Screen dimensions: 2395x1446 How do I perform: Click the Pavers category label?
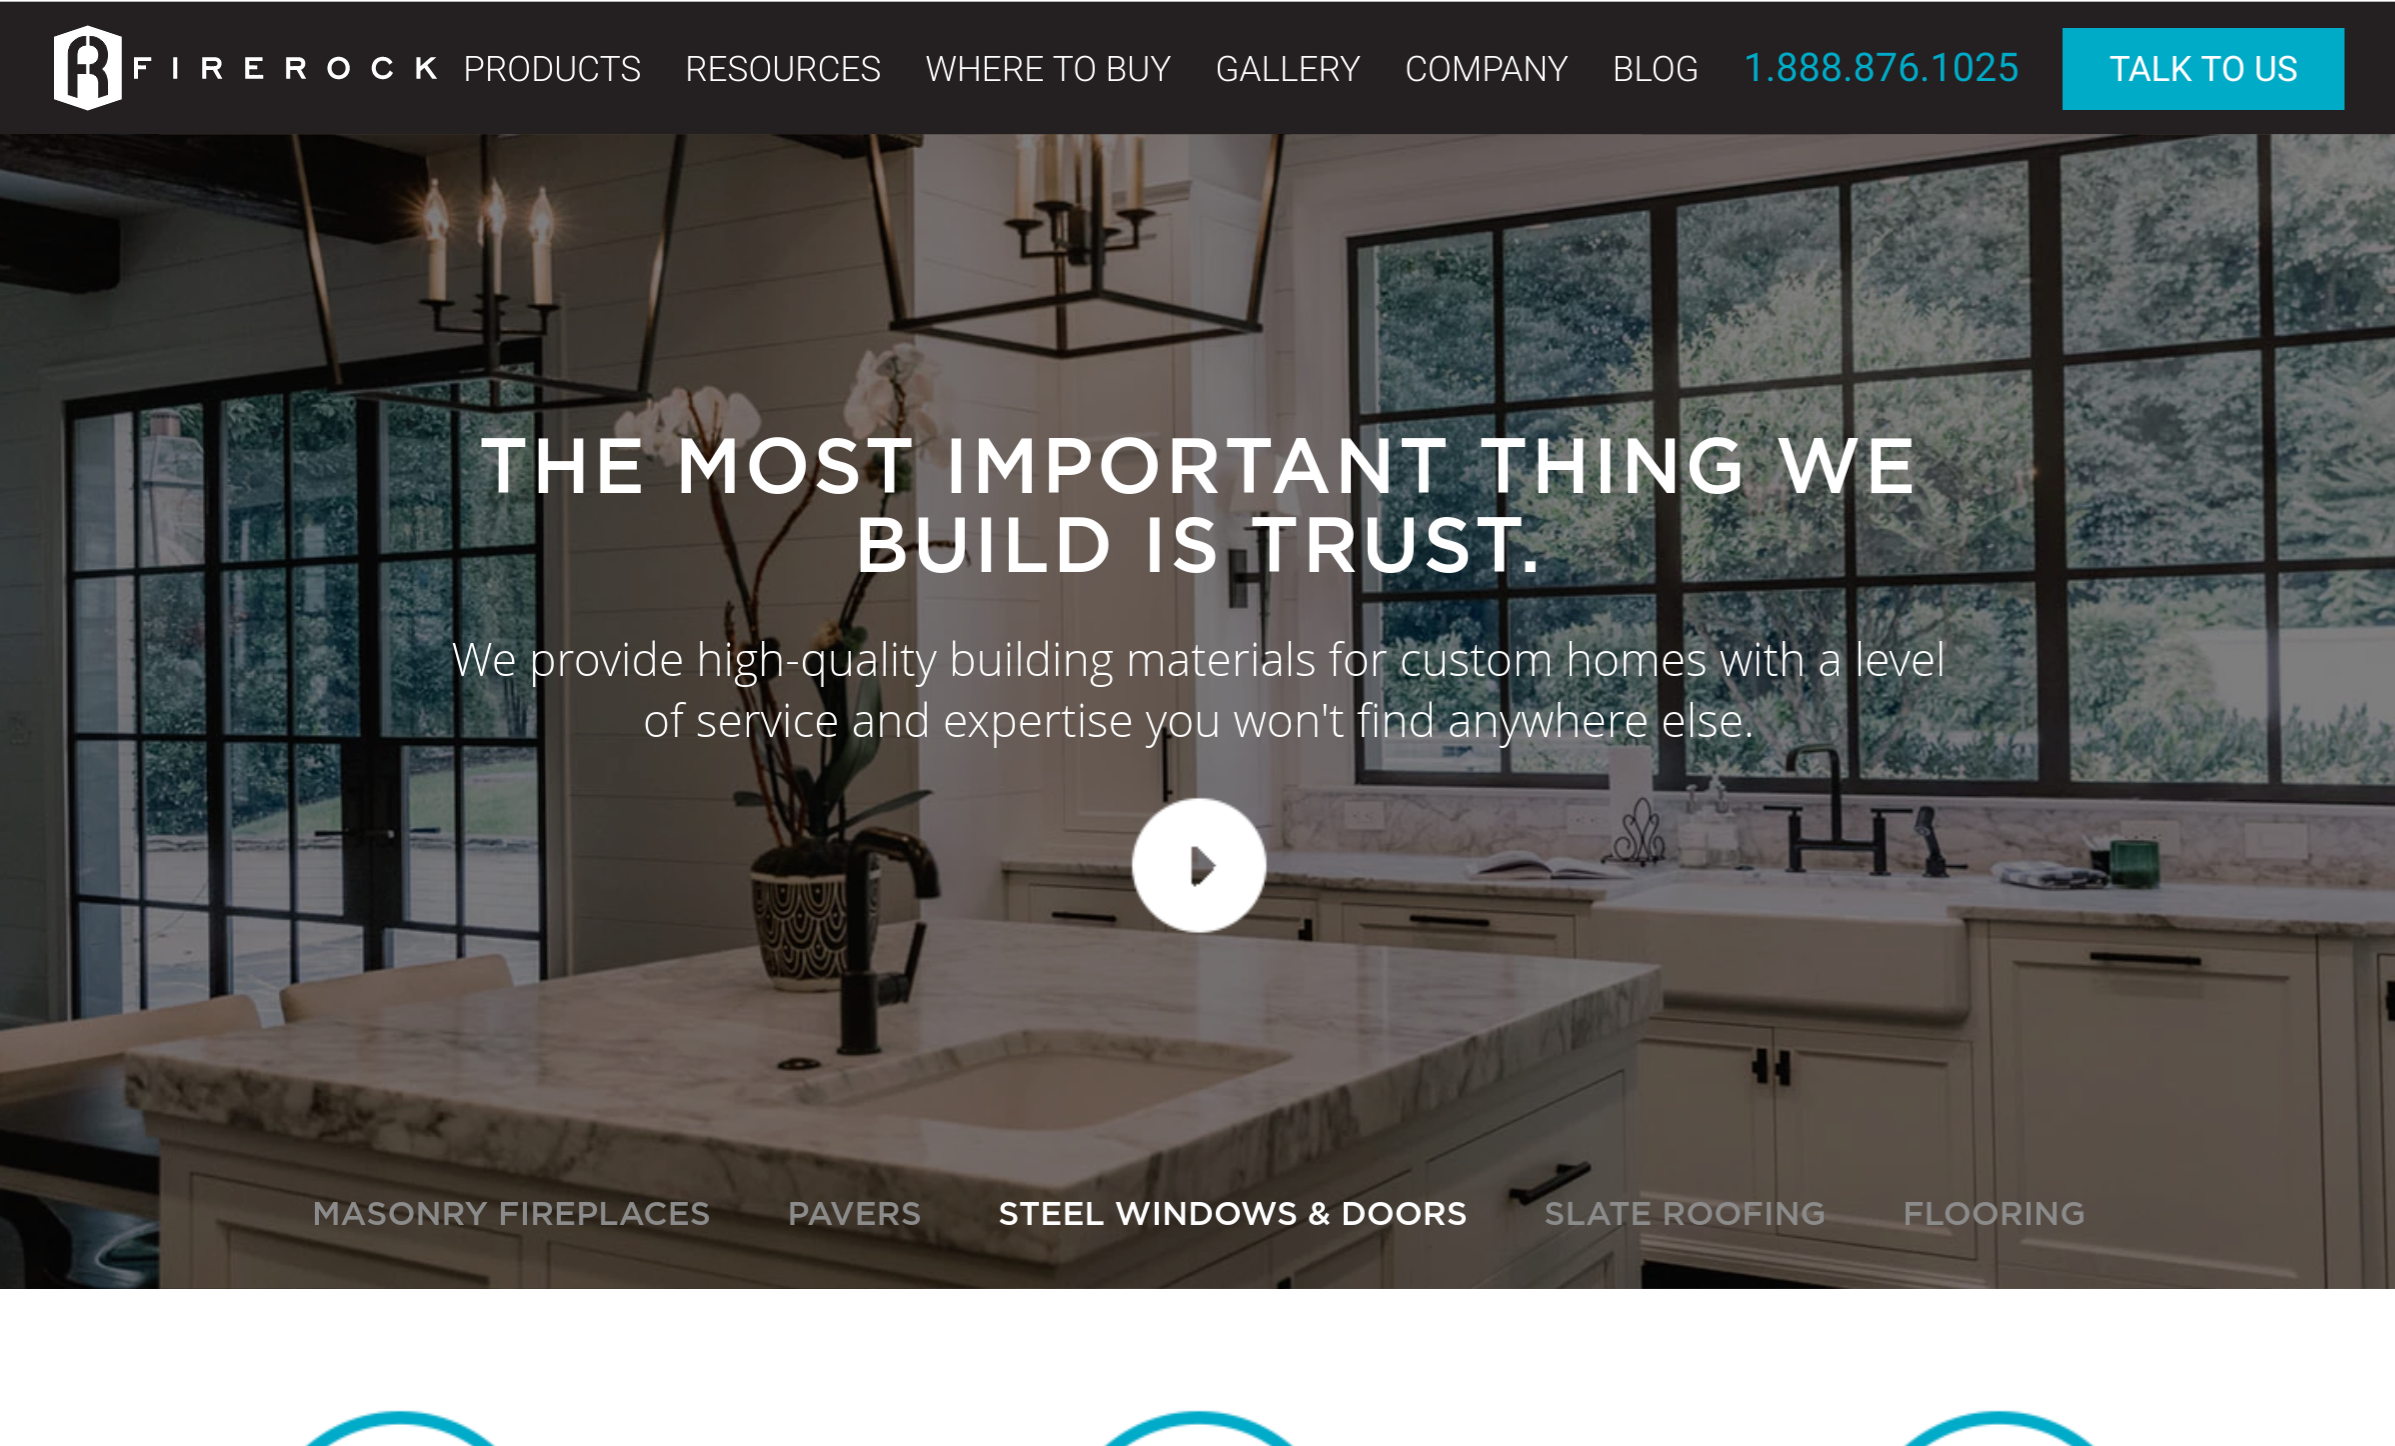tap(854, 1213)
